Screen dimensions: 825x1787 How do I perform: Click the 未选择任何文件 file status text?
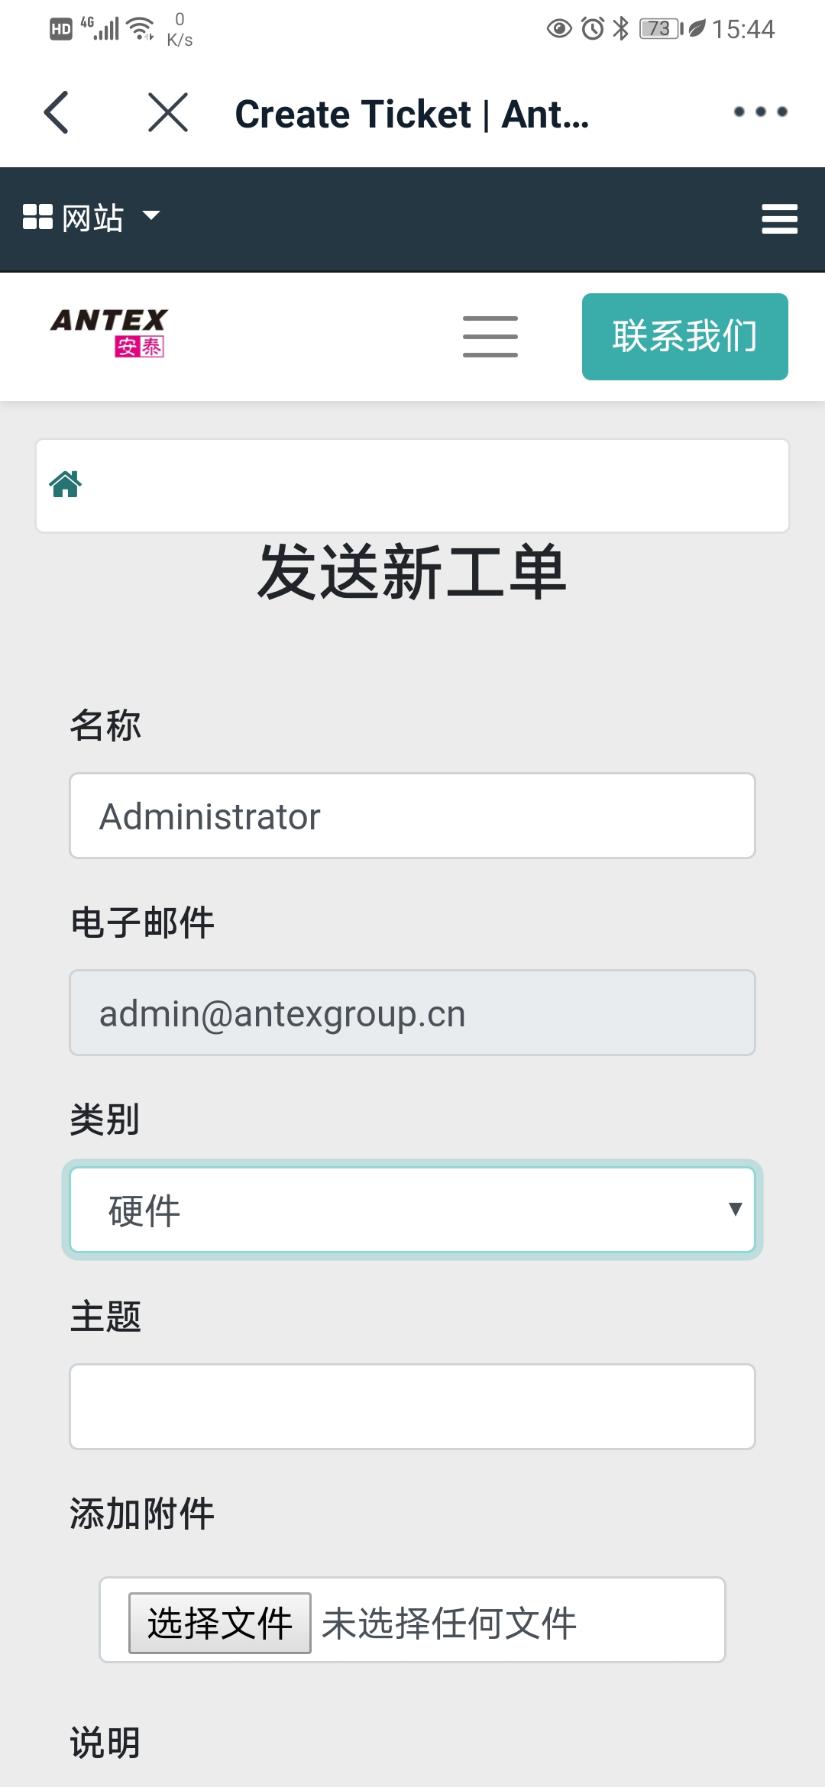tap(449, 1623)
